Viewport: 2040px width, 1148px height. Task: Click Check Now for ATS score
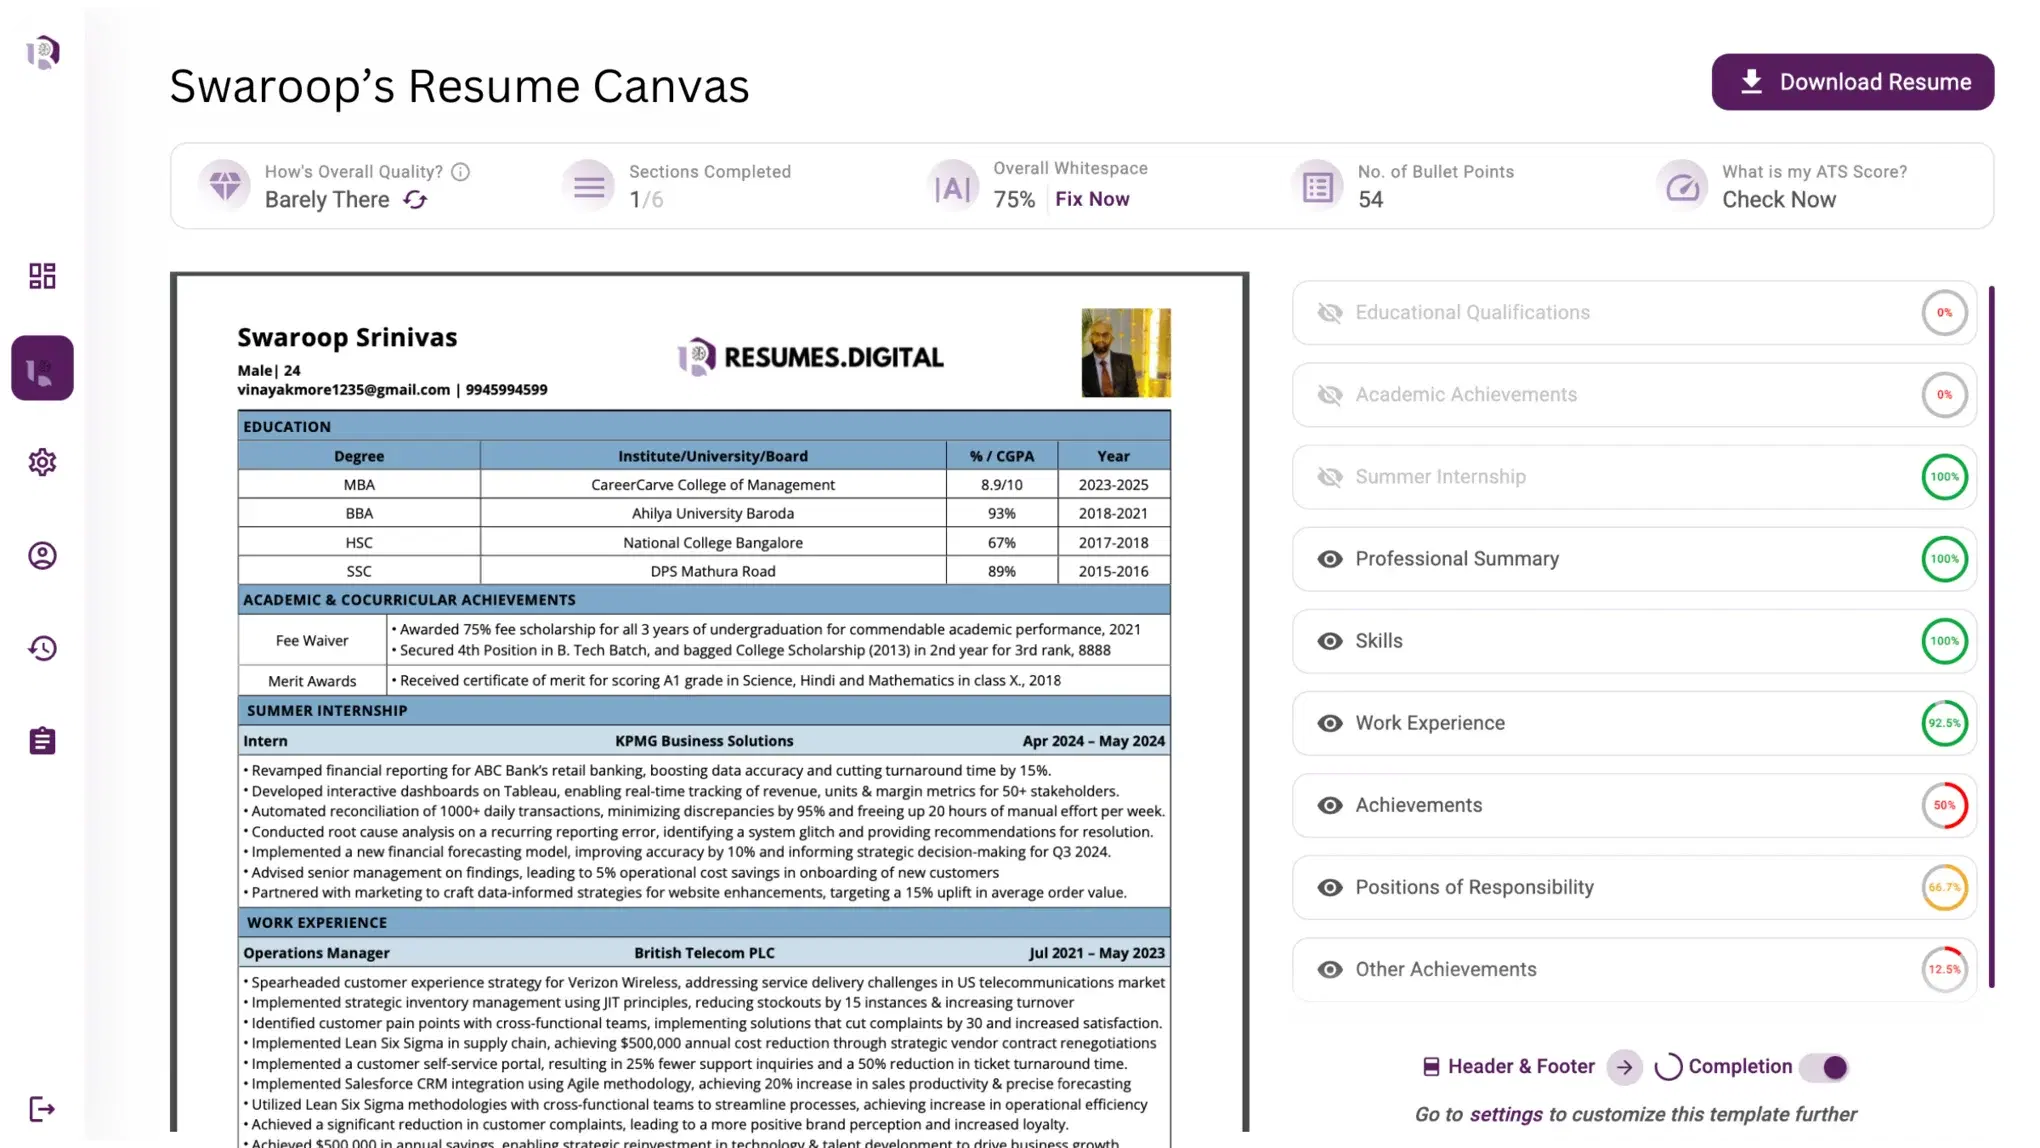point(1778,200)
